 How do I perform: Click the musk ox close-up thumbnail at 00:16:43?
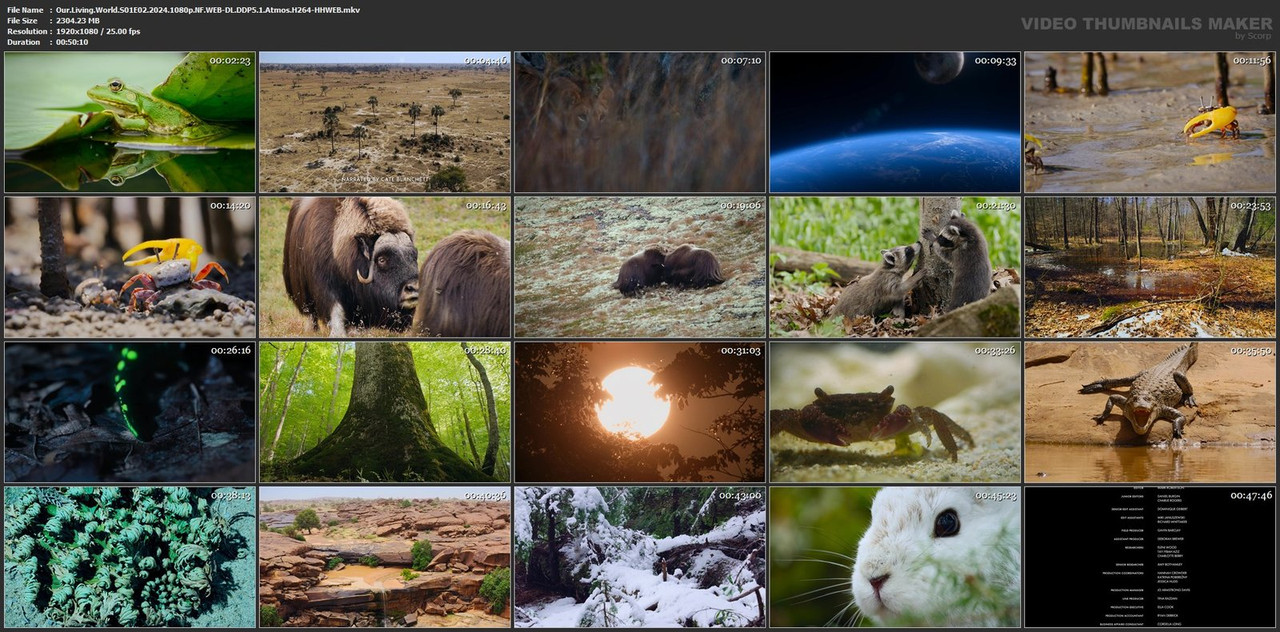tap(385, 267)
